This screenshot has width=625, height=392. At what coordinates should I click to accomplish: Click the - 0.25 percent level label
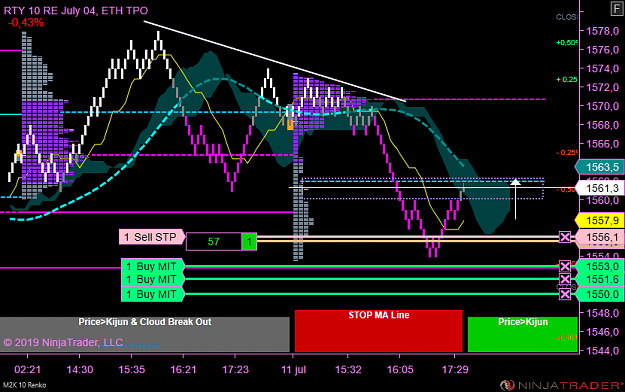(566, 152)
